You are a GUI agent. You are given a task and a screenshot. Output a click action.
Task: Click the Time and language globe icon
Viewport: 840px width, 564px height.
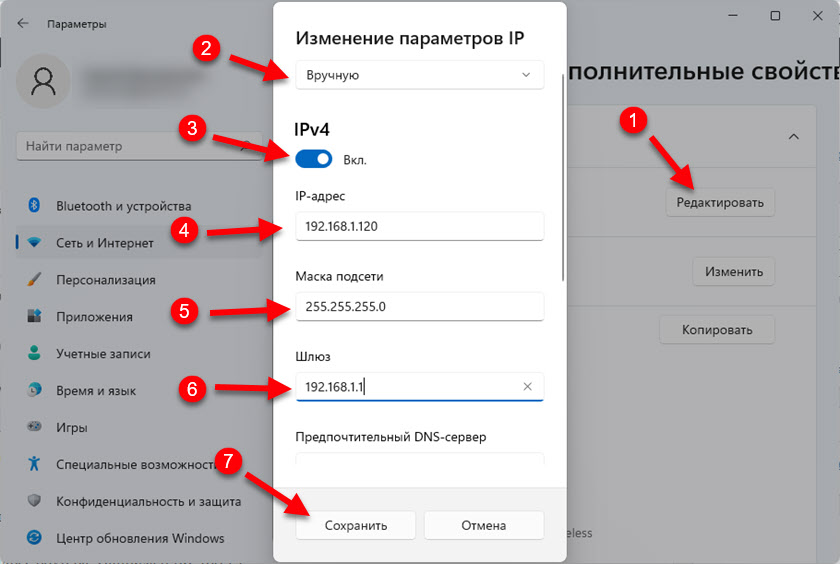pos(33,391)
